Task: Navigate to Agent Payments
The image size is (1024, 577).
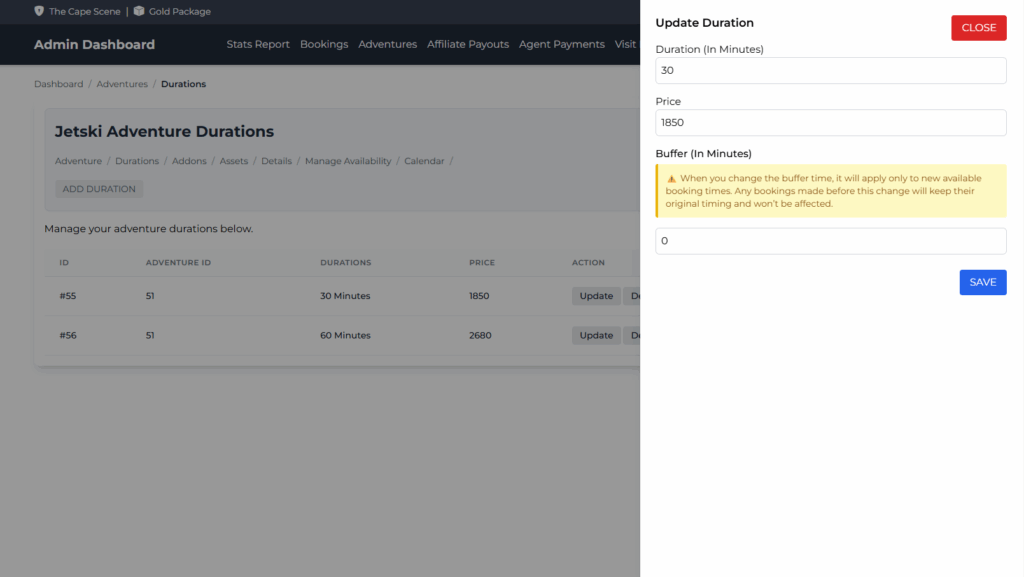Action: pyautogui.click(x=562, y=44)
